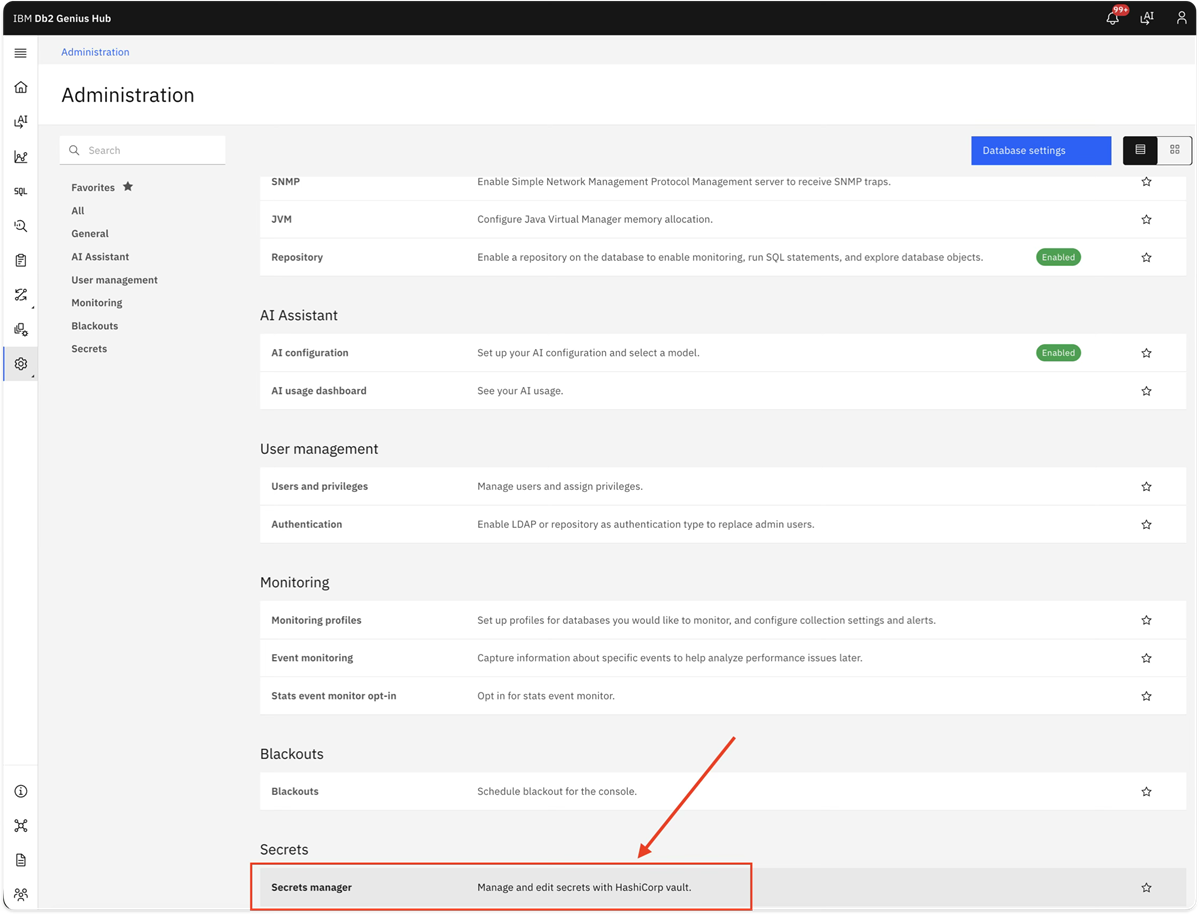Select User management category filter
This screenshot has width=1200, height=915.
pos(114,280)
